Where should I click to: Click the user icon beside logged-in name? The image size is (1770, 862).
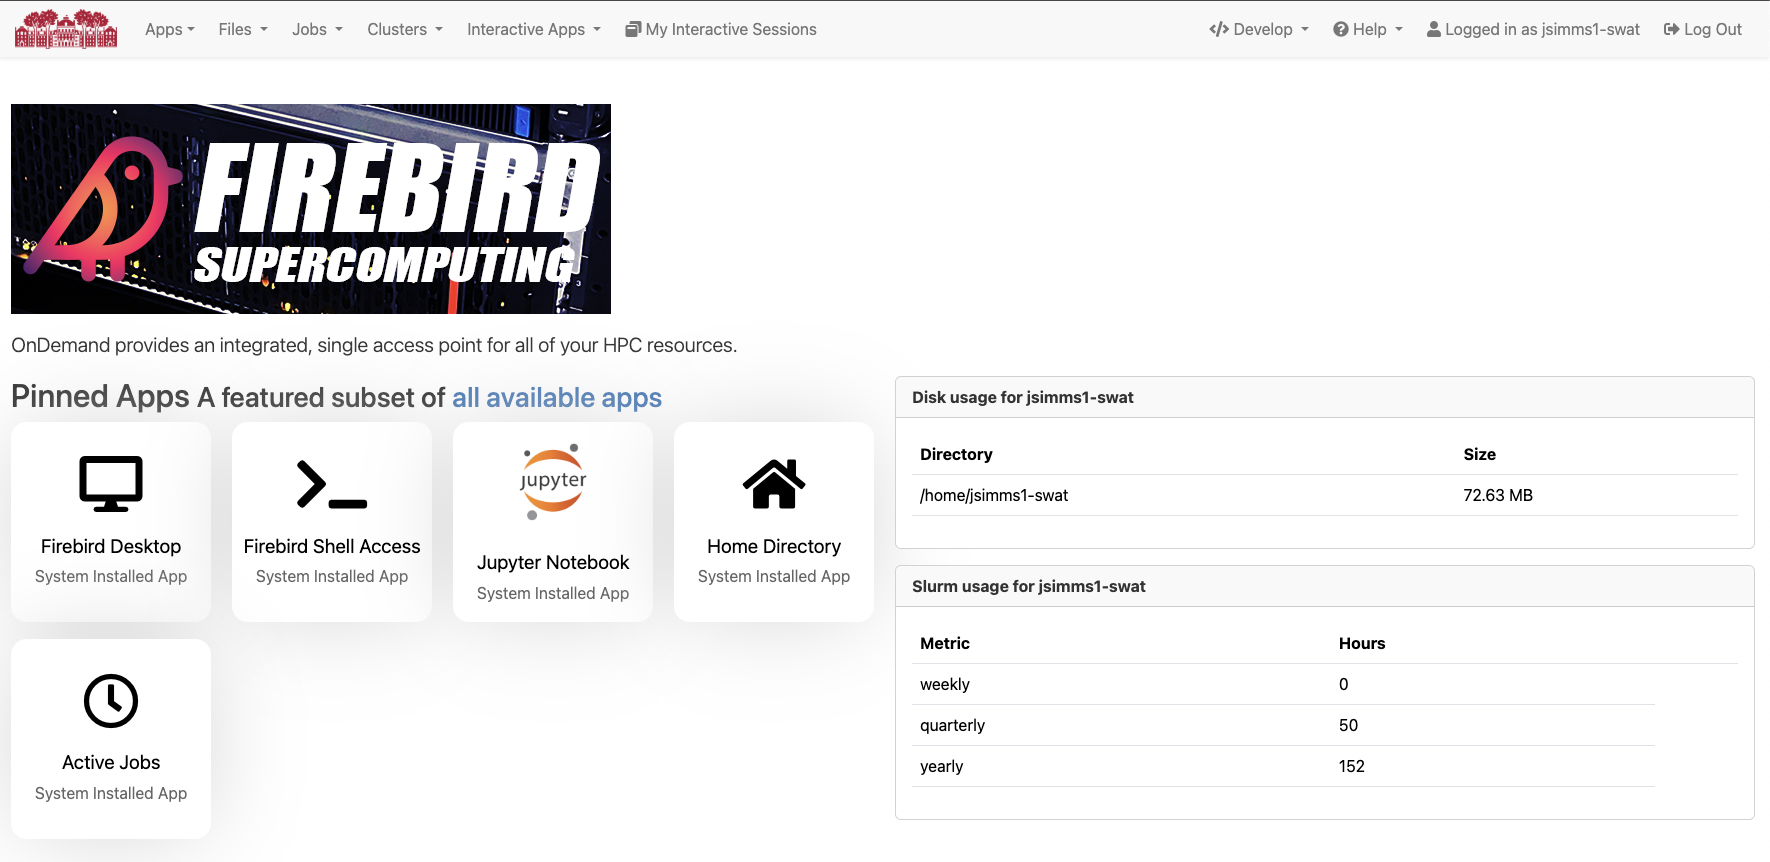[1434, 29]
